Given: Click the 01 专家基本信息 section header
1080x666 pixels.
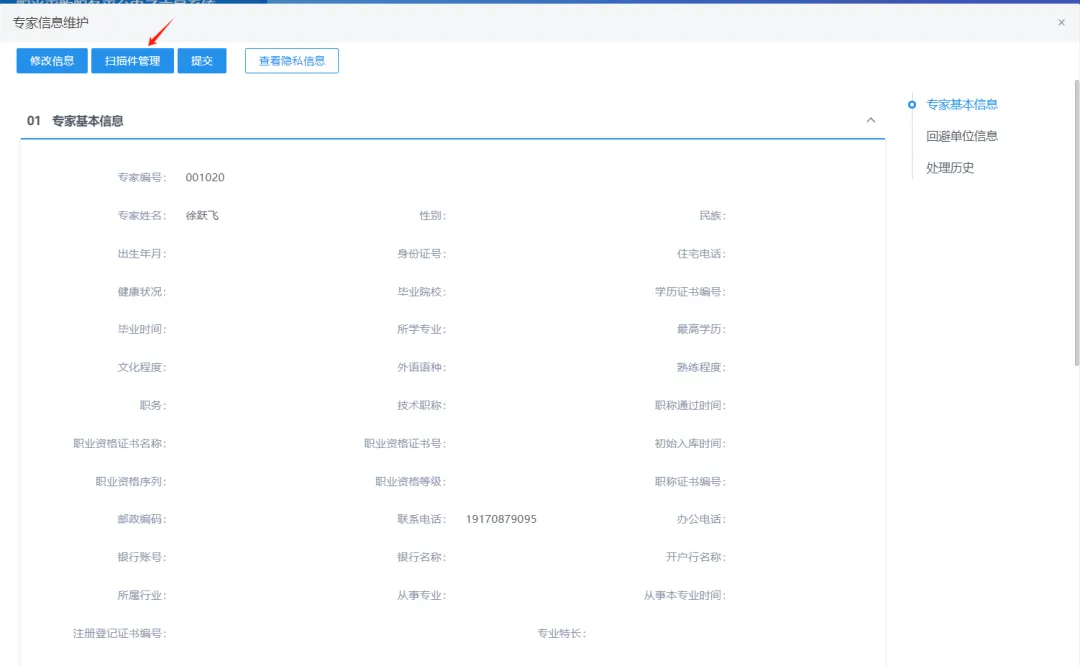Looking at the screenshot, I should pyautogui.click(x=88, y=121).
